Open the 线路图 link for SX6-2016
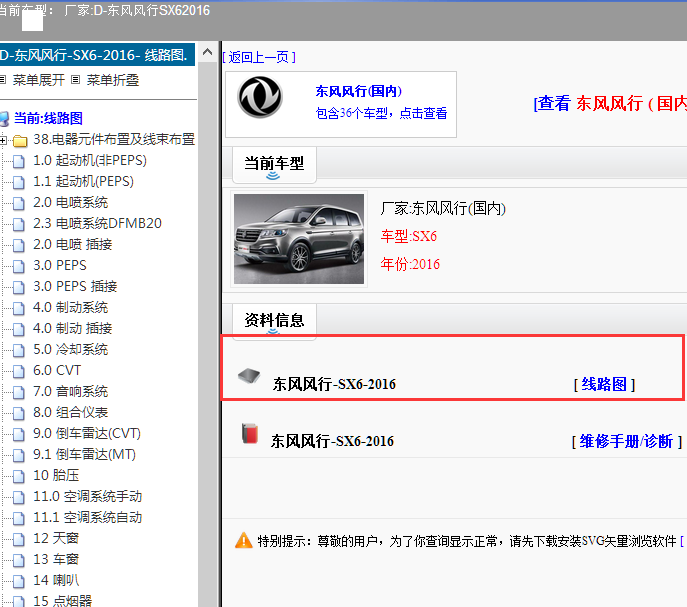Image resolution: width=687 pixels, height=607 pixels. pyautogui.click(x=604, y=384)
